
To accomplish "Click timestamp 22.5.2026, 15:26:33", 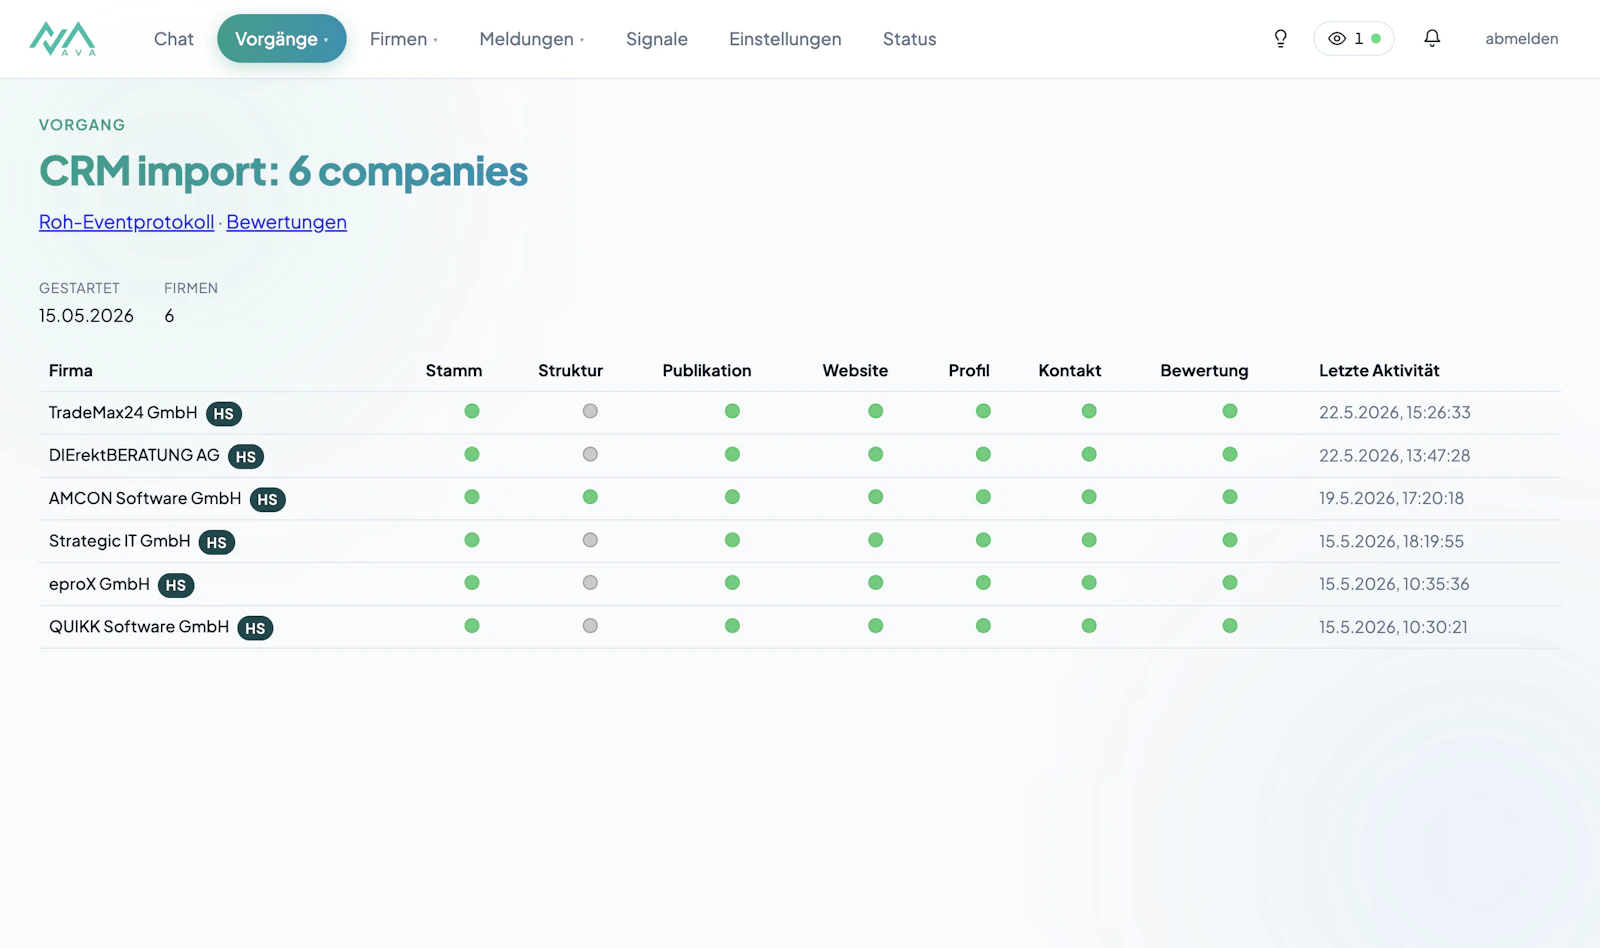I will pos(1395,412).
